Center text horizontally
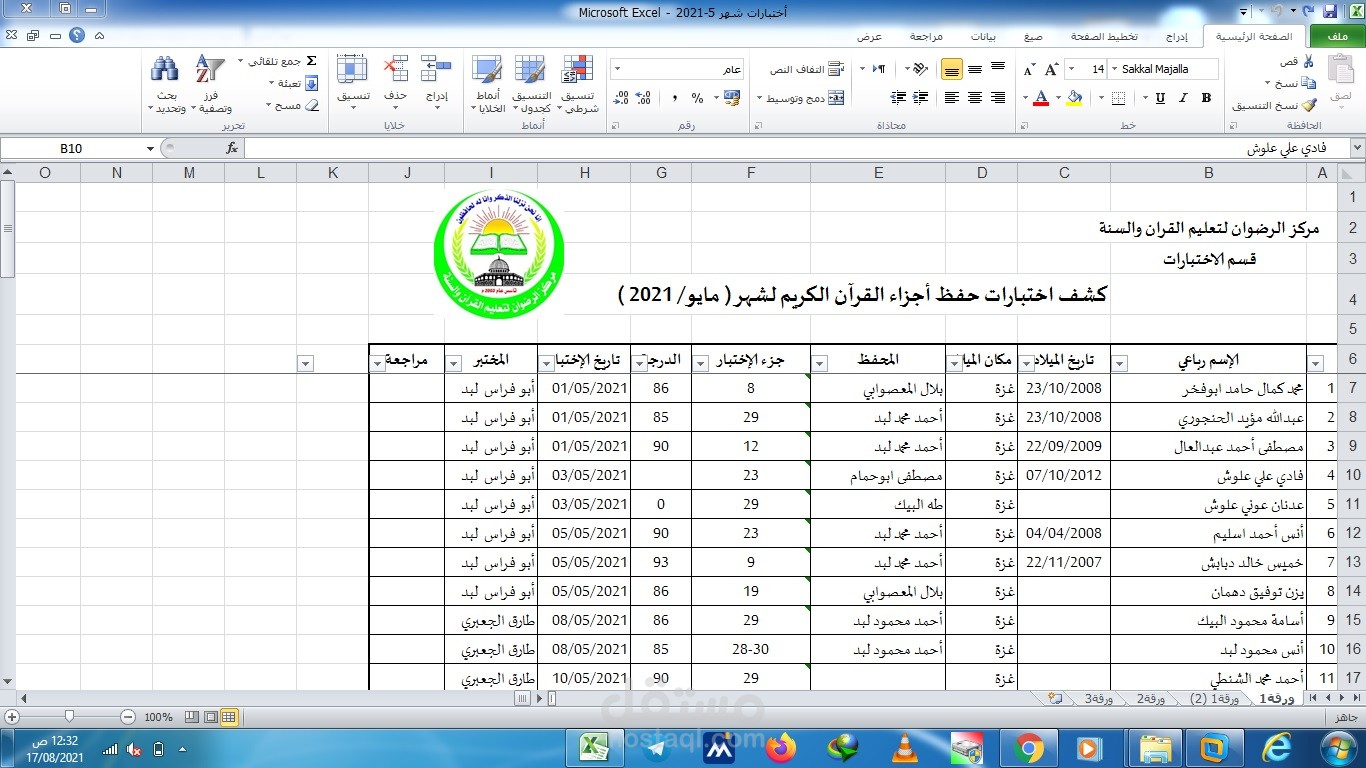 975,98
